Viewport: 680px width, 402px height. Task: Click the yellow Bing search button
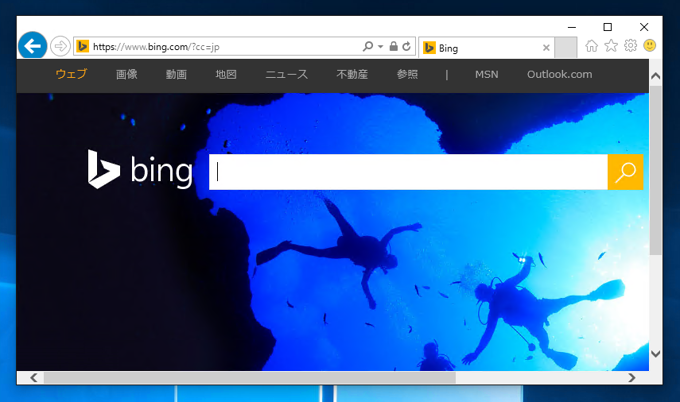625,172
